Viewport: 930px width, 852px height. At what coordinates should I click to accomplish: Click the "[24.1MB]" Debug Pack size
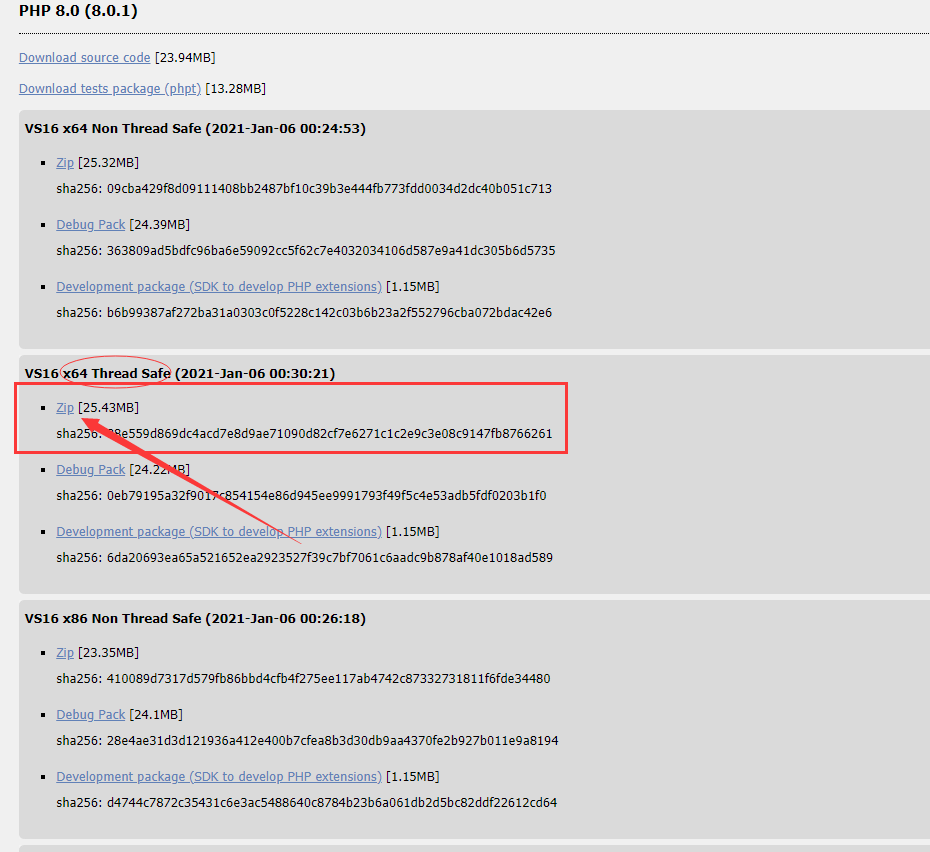point(156,715)
